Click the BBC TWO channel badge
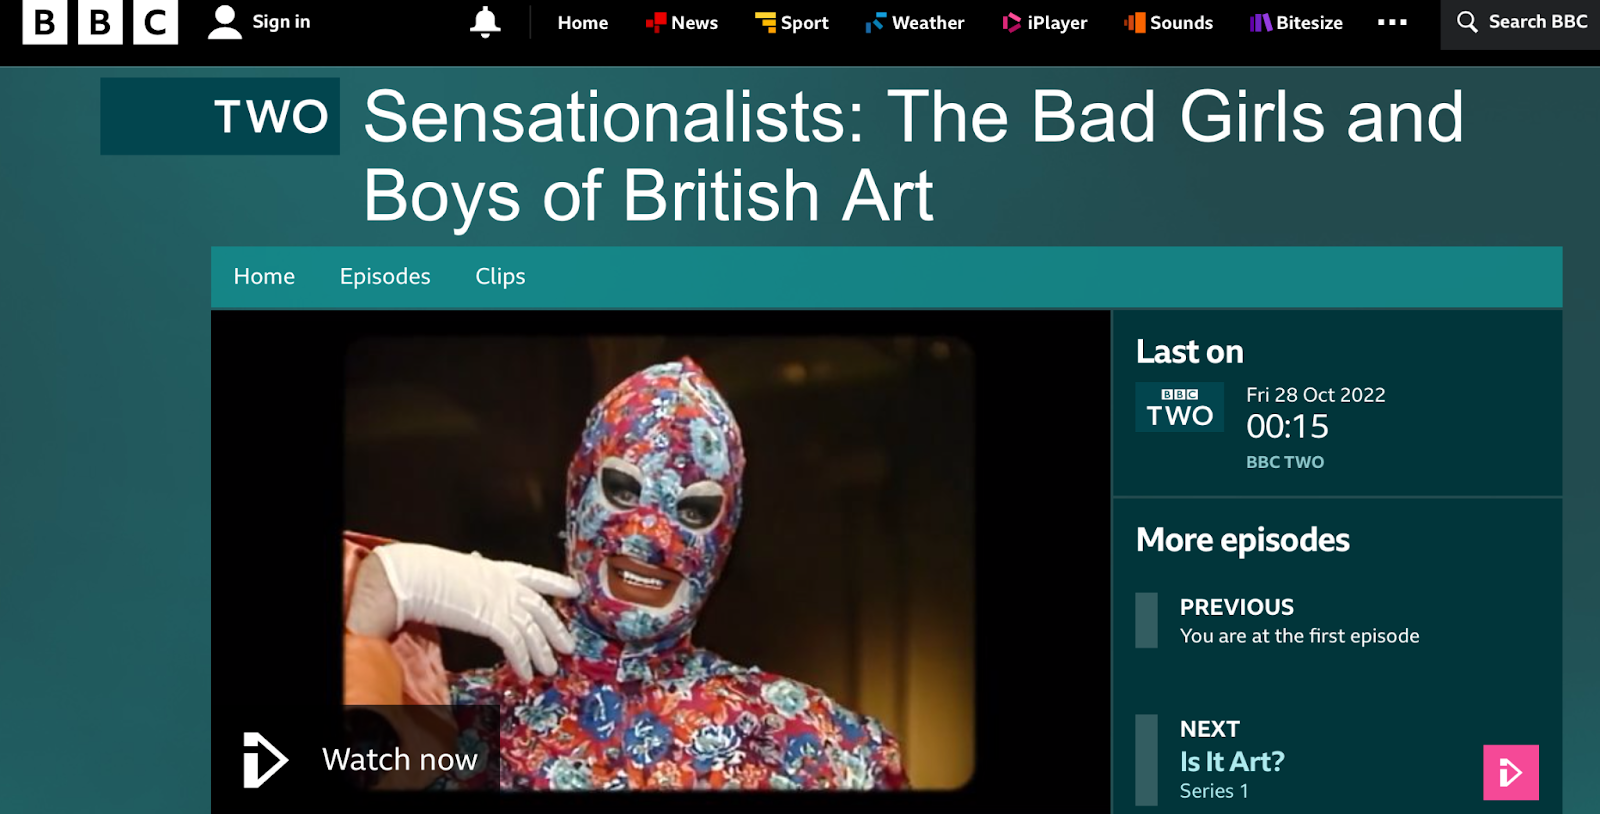Image resolution: width=1600 pixels, height=814 pixels. (1180, 407)
